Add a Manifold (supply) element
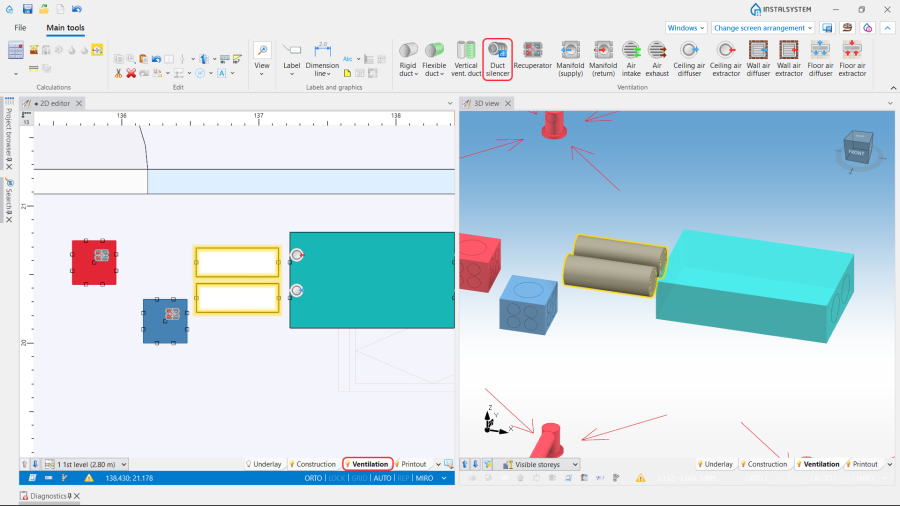 coord(570,57)
